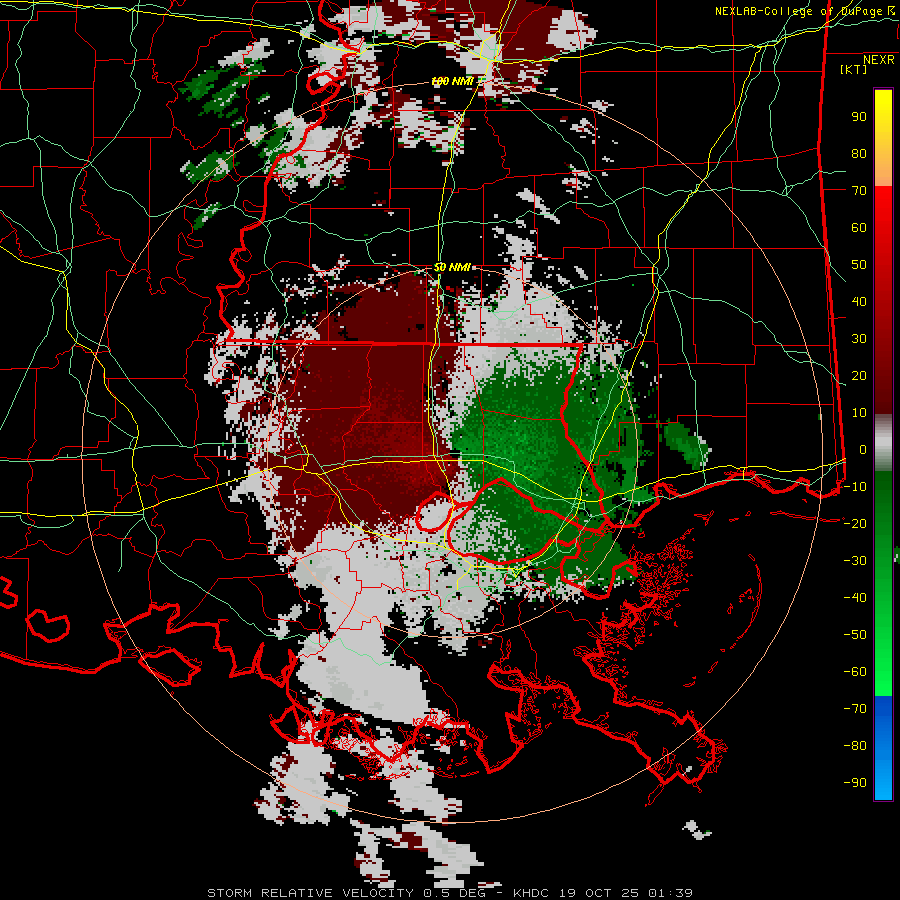
Task: Click the -10 value on the velocity scale
Action: pos(855,487)
